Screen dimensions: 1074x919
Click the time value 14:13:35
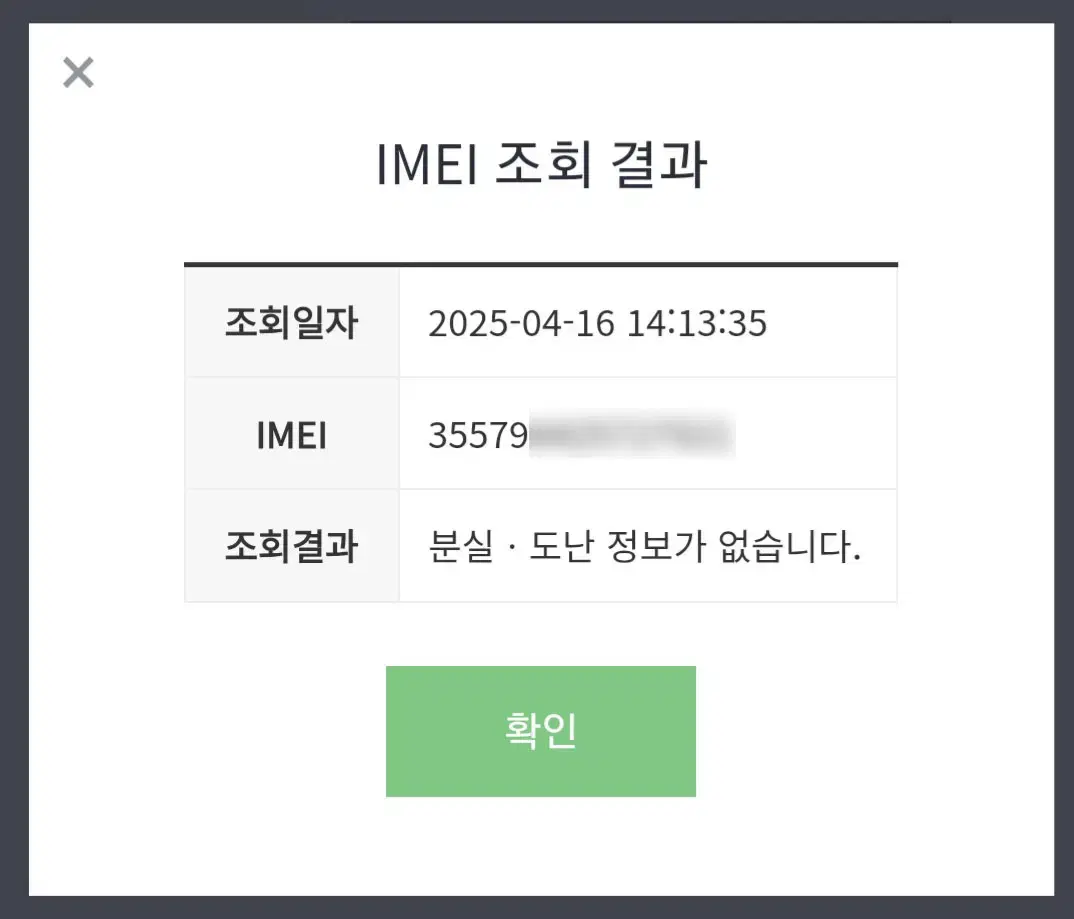pos(697,324)
